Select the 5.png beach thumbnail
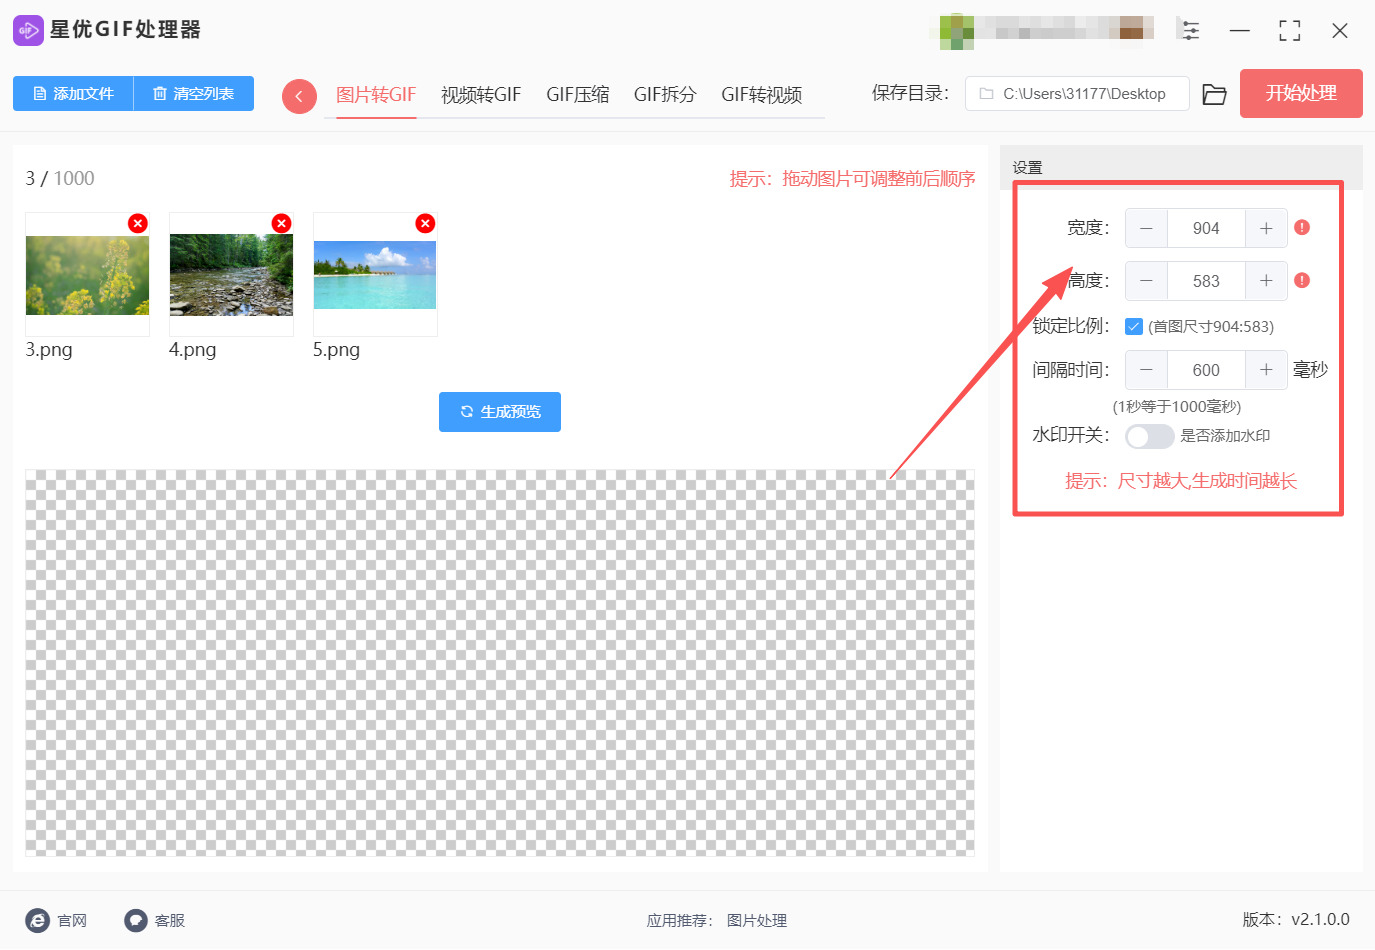 point(375,275)
